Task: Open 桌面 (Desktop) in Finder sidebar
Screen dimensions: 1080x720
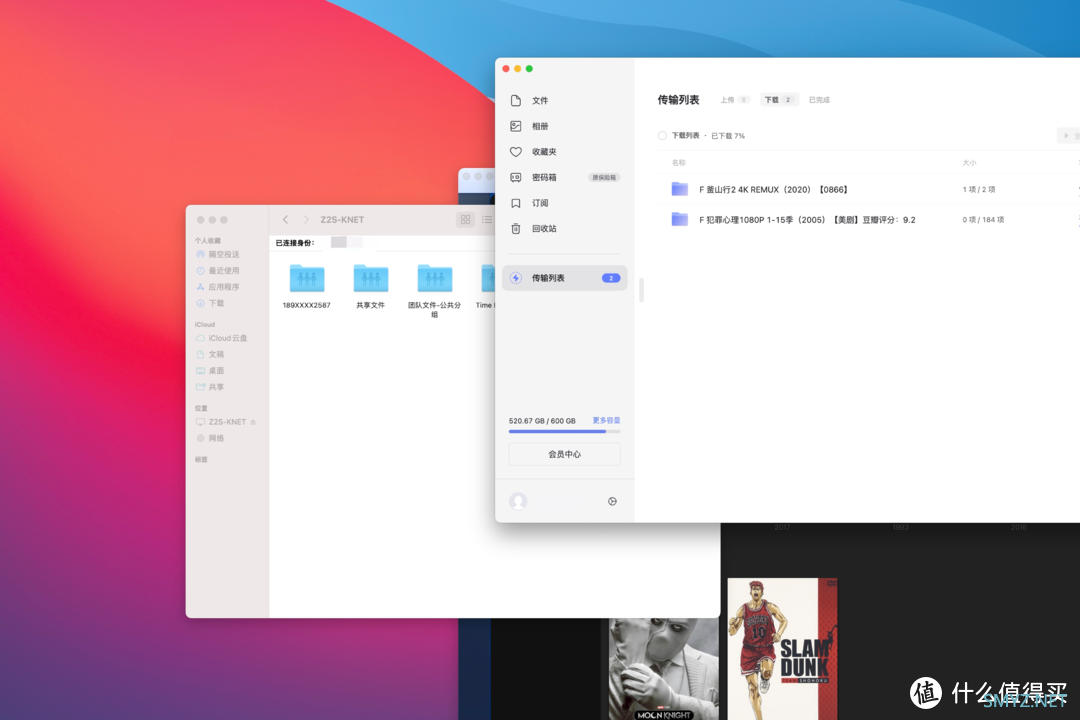Action: (x=216, y=371)
